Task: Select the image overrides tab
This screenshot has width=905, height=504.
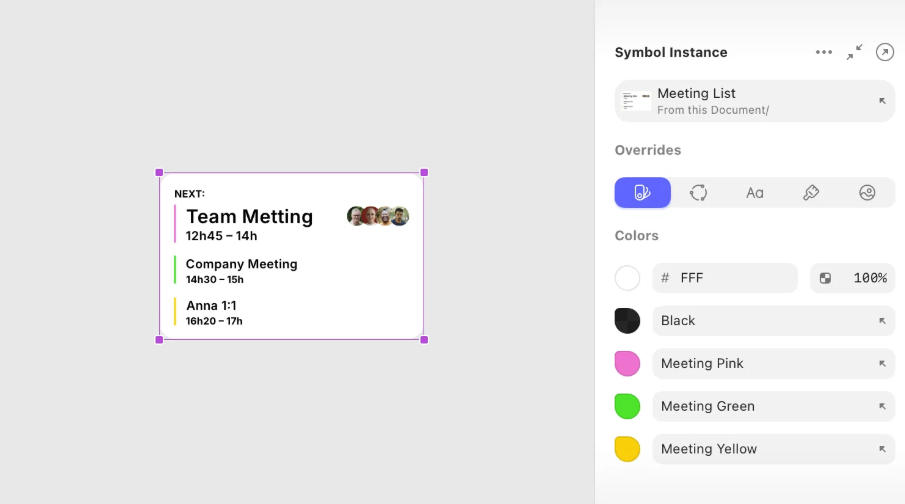Action: click(x=867, y=192)
